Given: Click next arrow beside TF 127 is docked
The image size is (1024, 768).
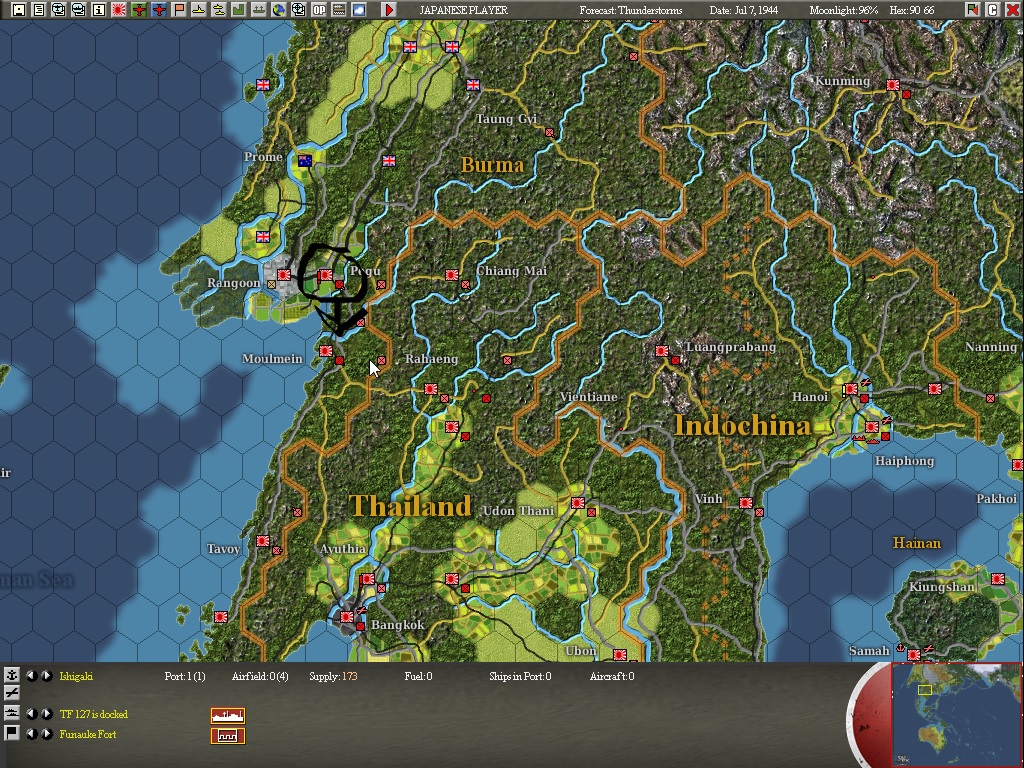Looking at the screenshot, I should tap(47, 714).
